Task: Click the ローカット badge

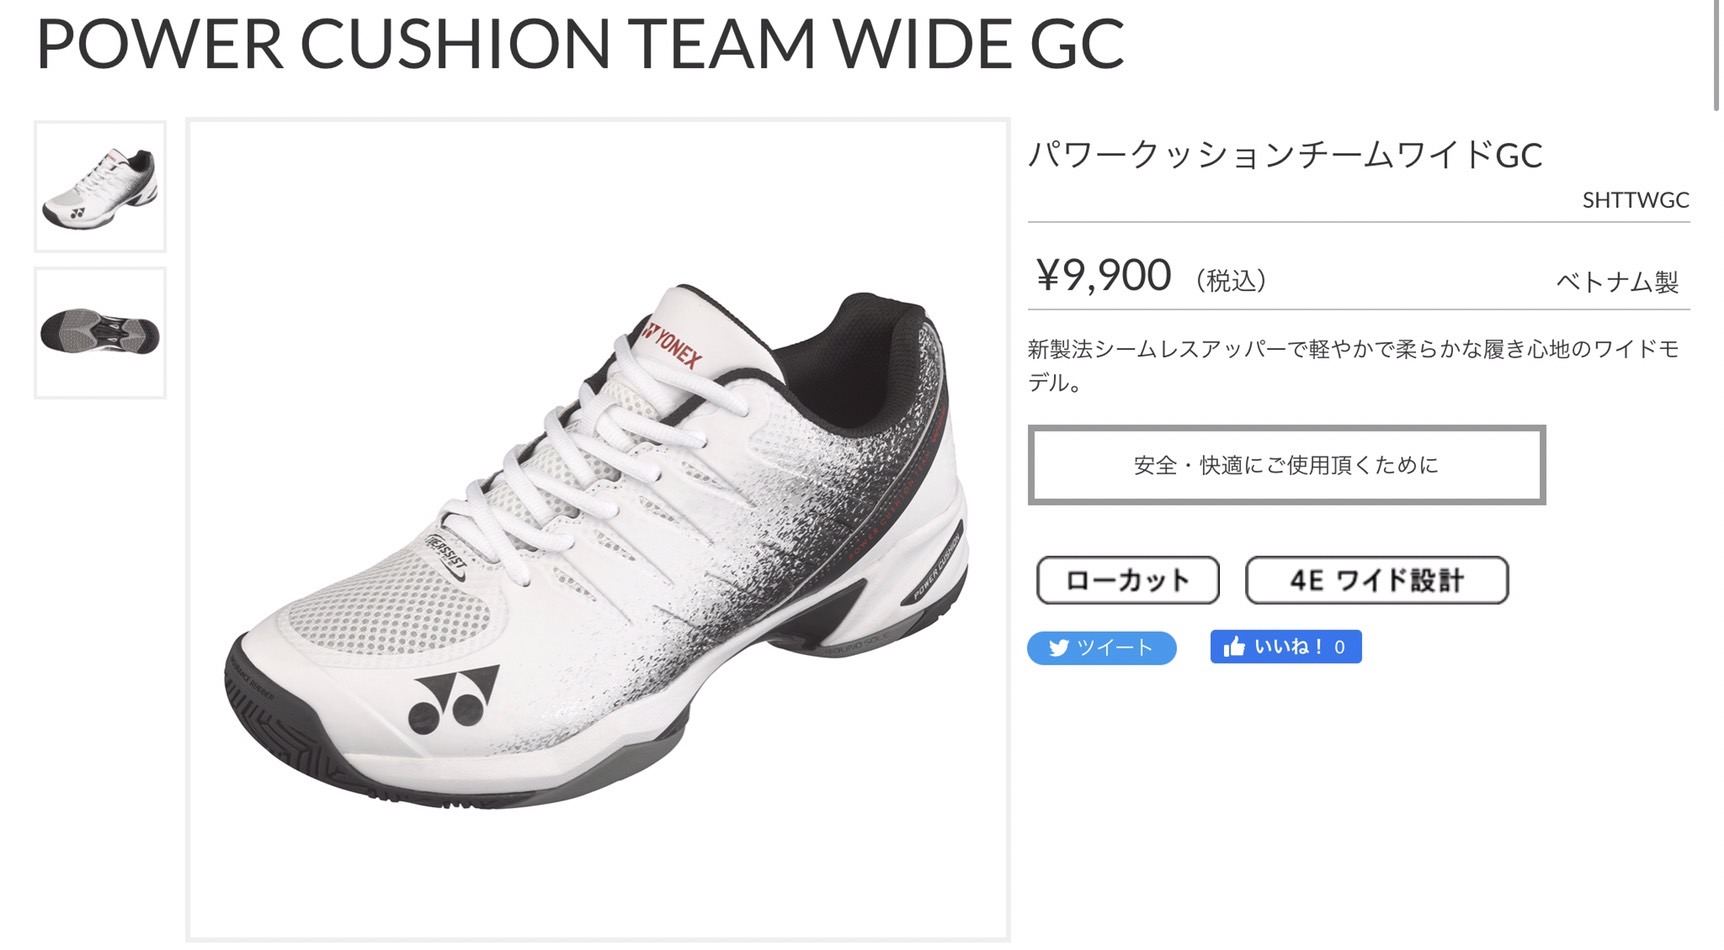Action: (1127, 580)
